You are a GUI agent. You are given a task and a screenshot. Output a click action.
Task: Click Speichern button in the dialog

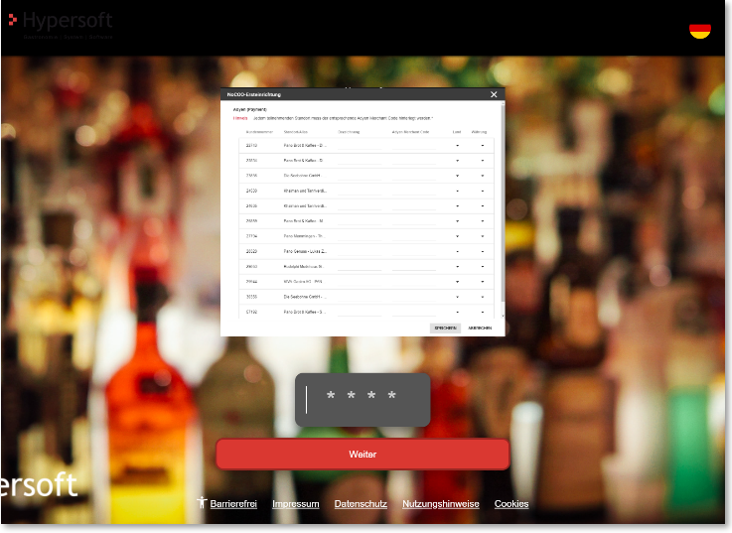coord(445,327)
